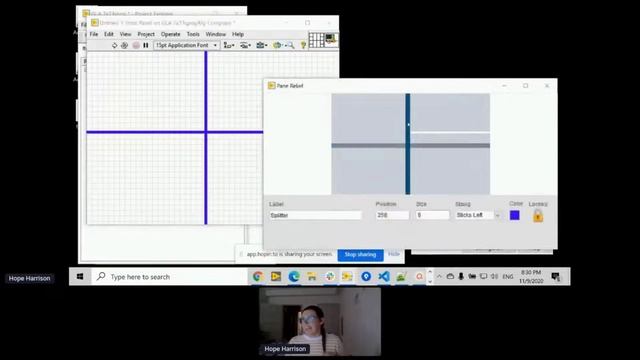Click the Stop sharing button
640x360 pixels.
click(360, 255)
